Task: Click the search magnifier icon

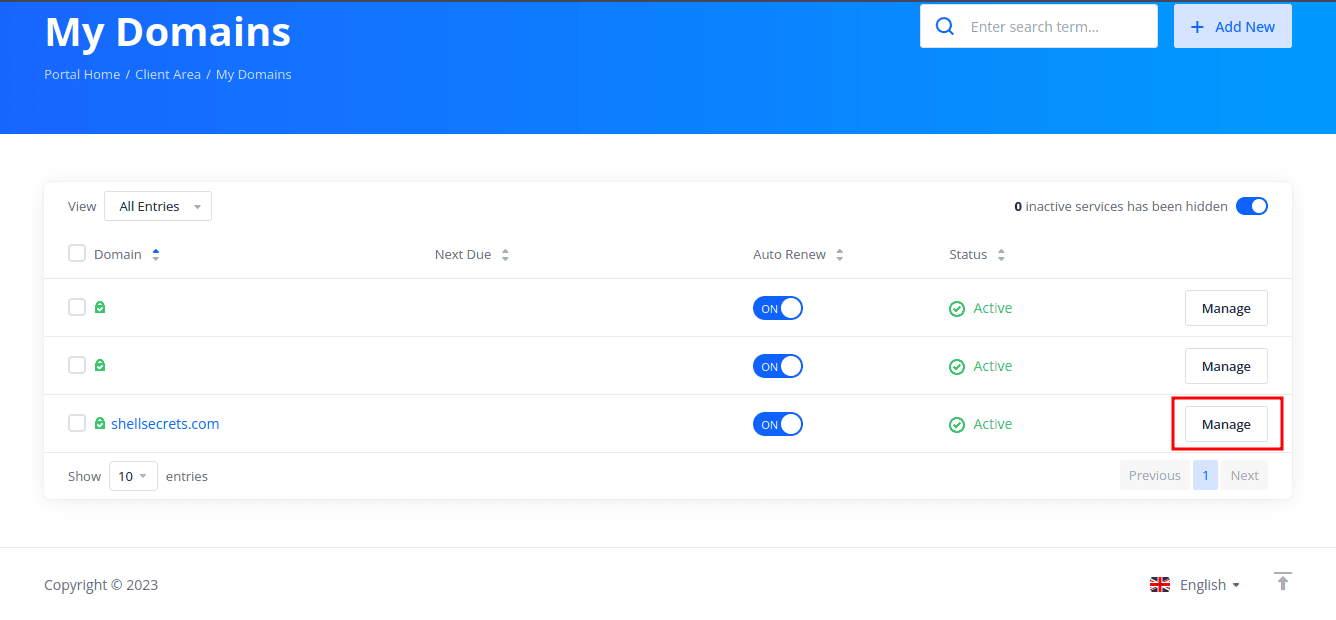Action: [x=944, y=25]
